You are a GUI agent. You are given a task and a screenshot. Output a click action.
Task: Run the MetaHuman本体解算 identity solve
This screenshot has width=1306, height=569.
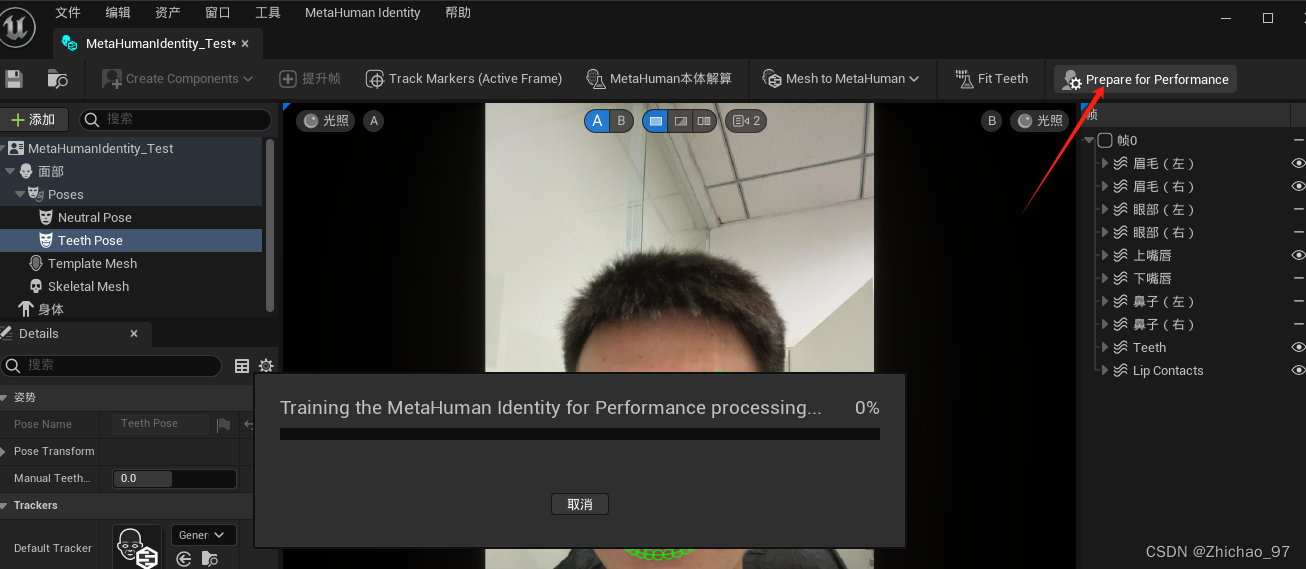[659, 78]
